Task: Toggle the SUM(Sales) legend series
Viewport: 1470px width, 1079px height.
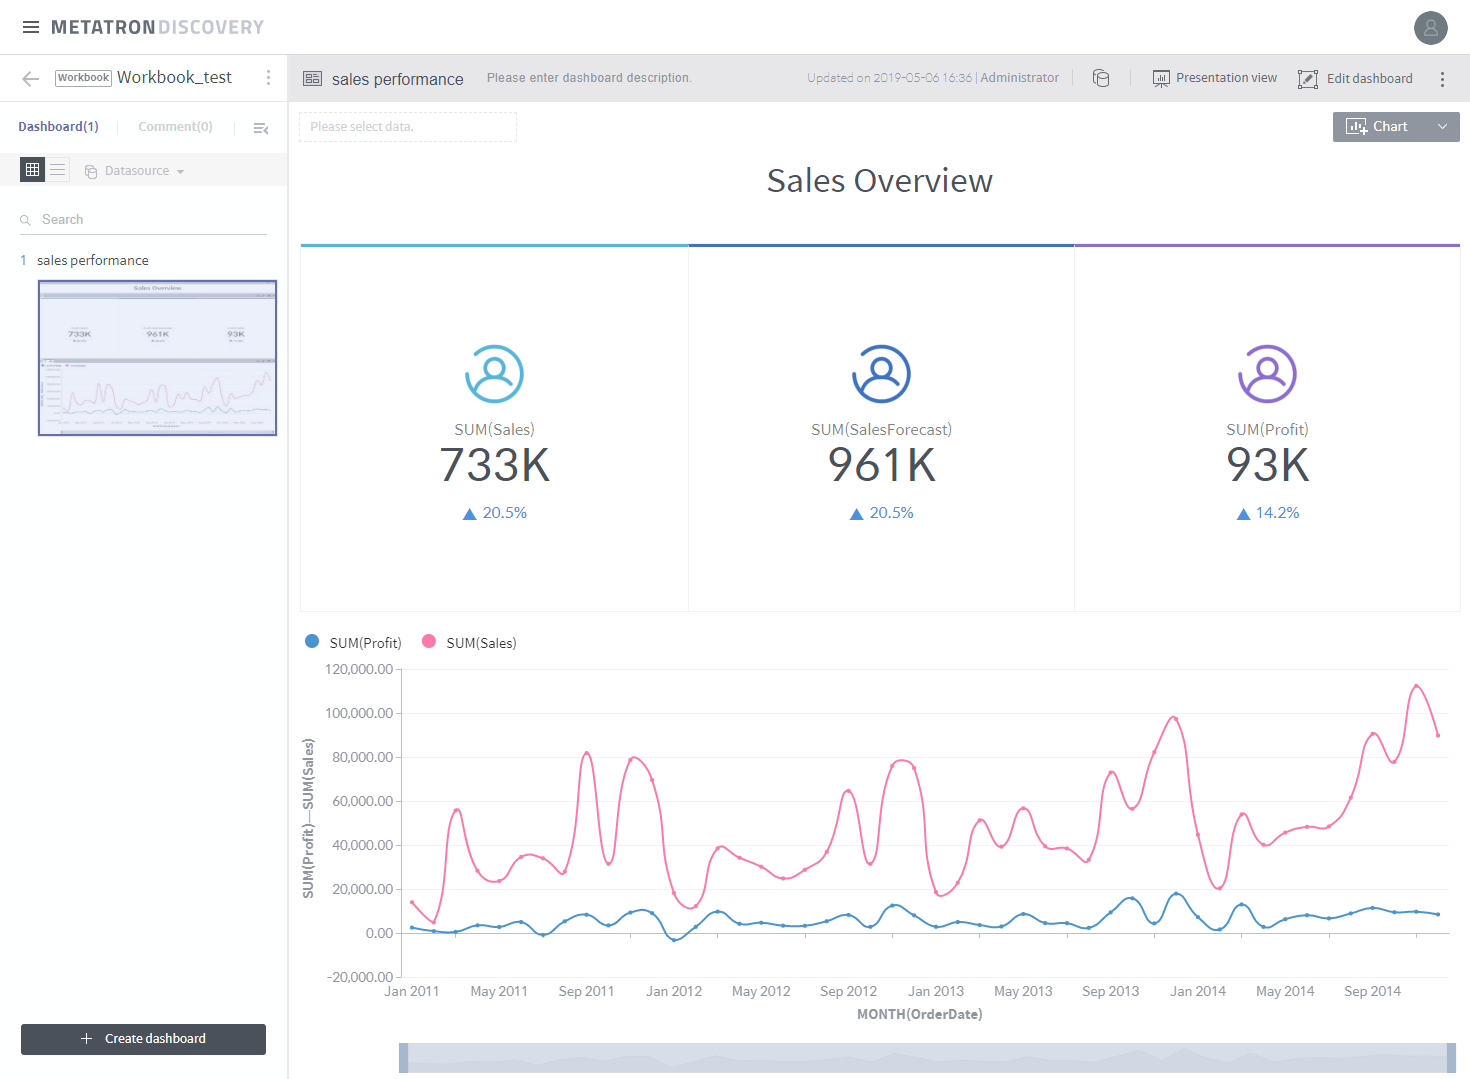Action: pos(469,642)
